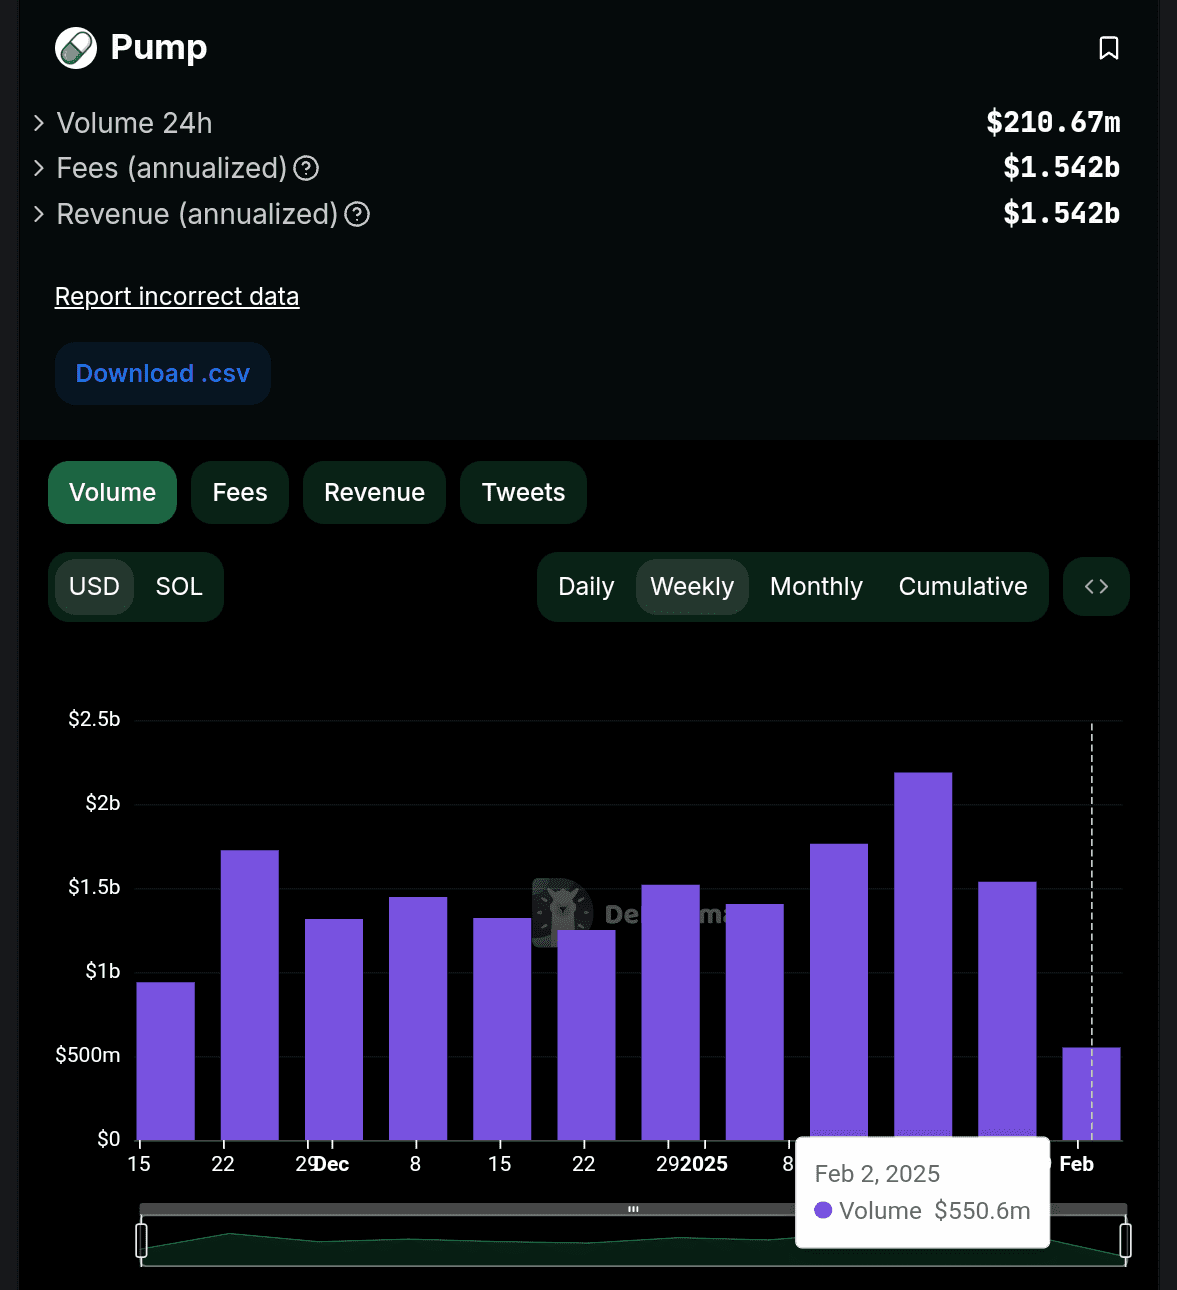Switch currency to SOL
Viewport: 1177px width, 1290px height.
pos(178,586)
